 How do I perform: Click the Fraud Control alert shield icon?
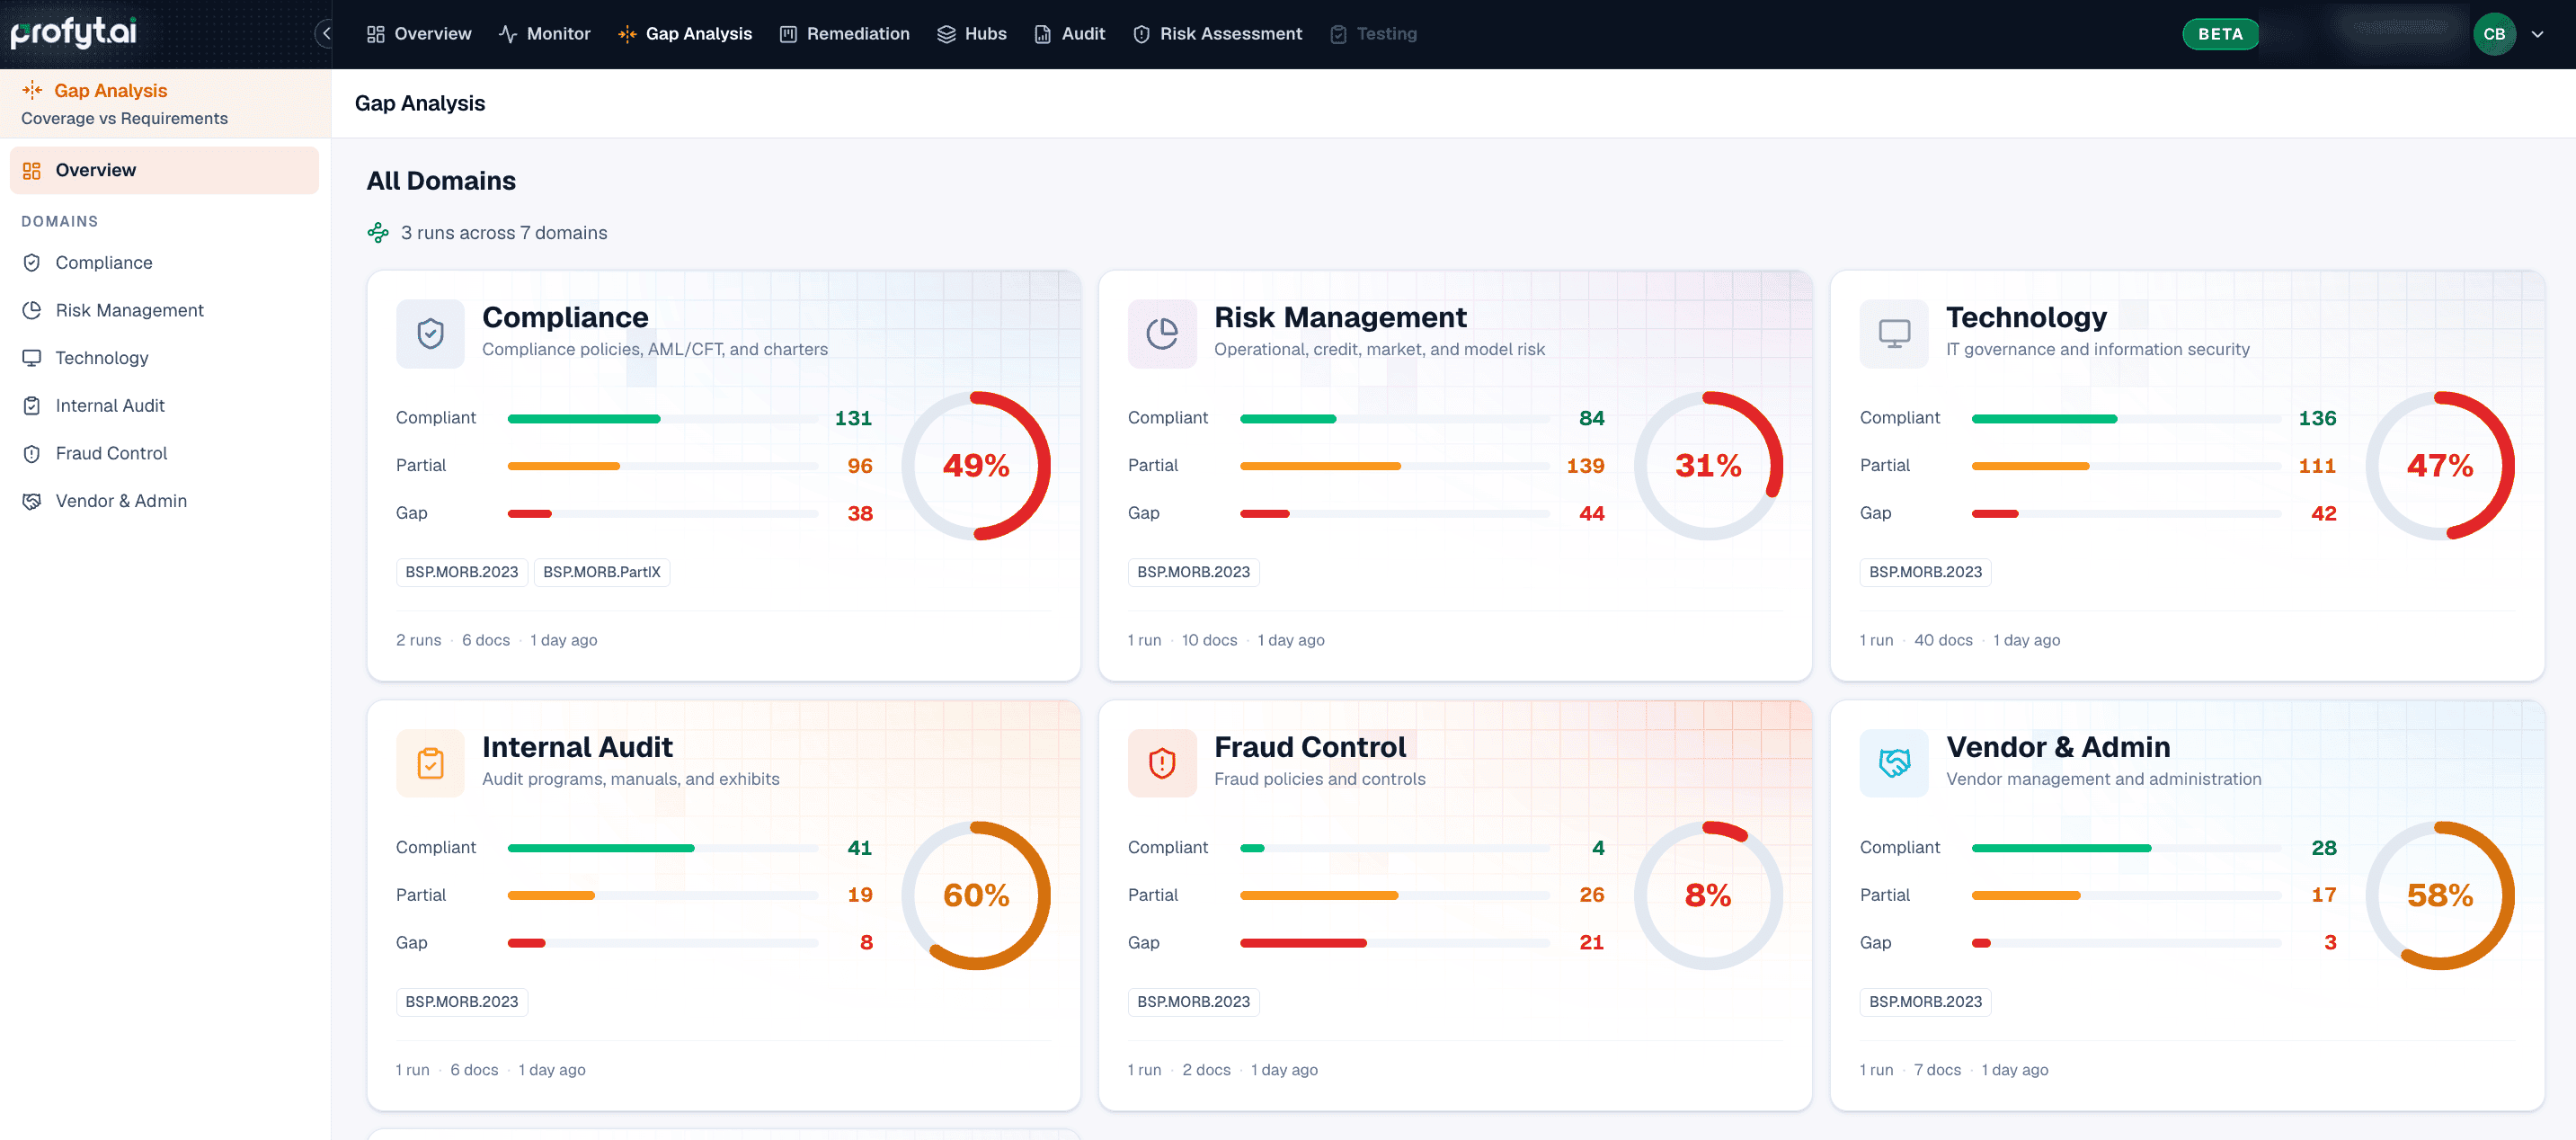click(1162, 763)
